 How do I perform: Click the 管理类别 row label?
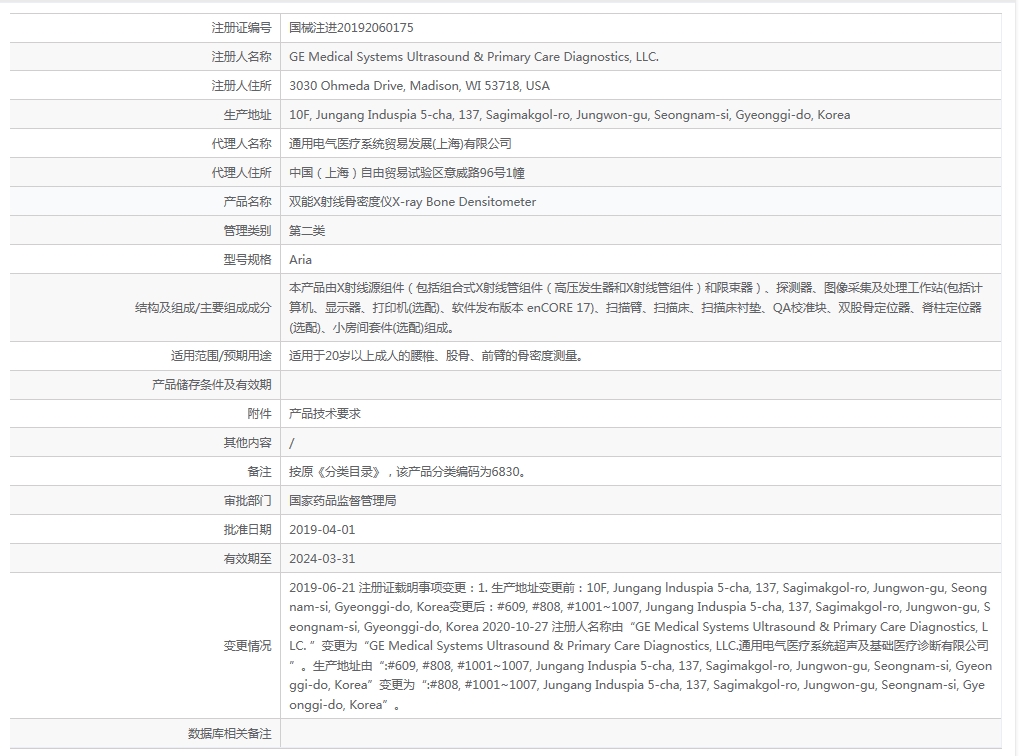(x=247, y=231)
